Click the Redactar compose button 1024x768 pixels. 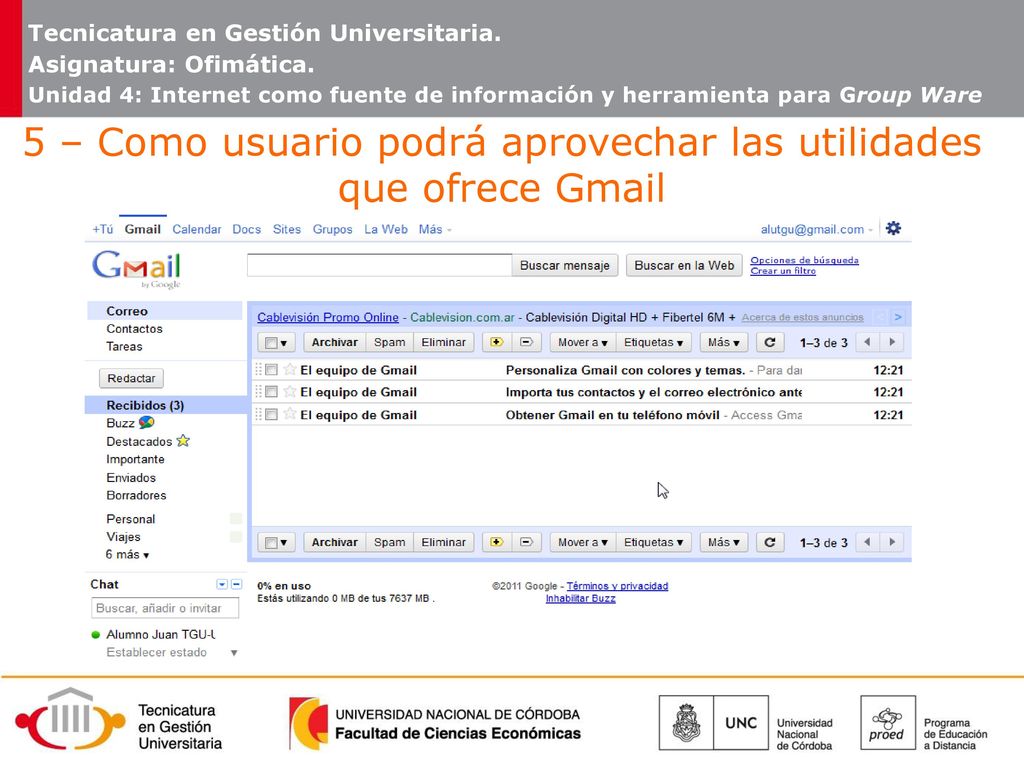[131, 378]
